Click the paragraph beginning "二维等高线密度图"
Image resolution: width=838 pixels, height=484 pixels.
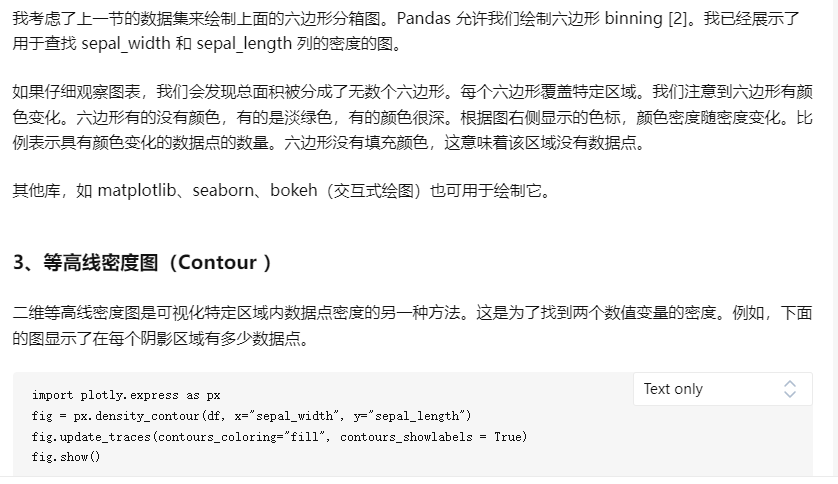413,325
